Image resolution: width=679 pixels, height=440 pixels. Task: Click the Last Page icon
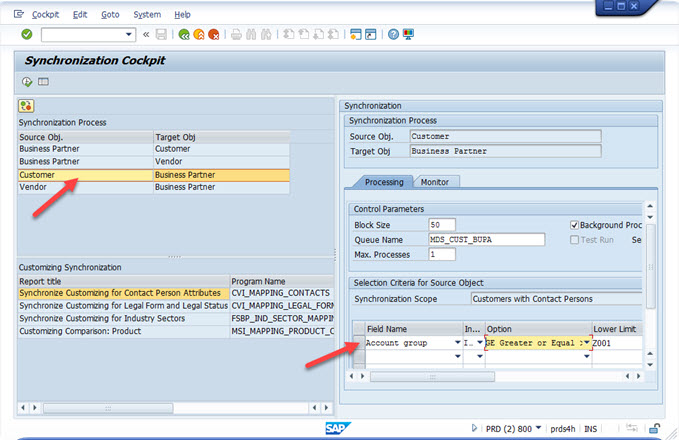[333, 34]
